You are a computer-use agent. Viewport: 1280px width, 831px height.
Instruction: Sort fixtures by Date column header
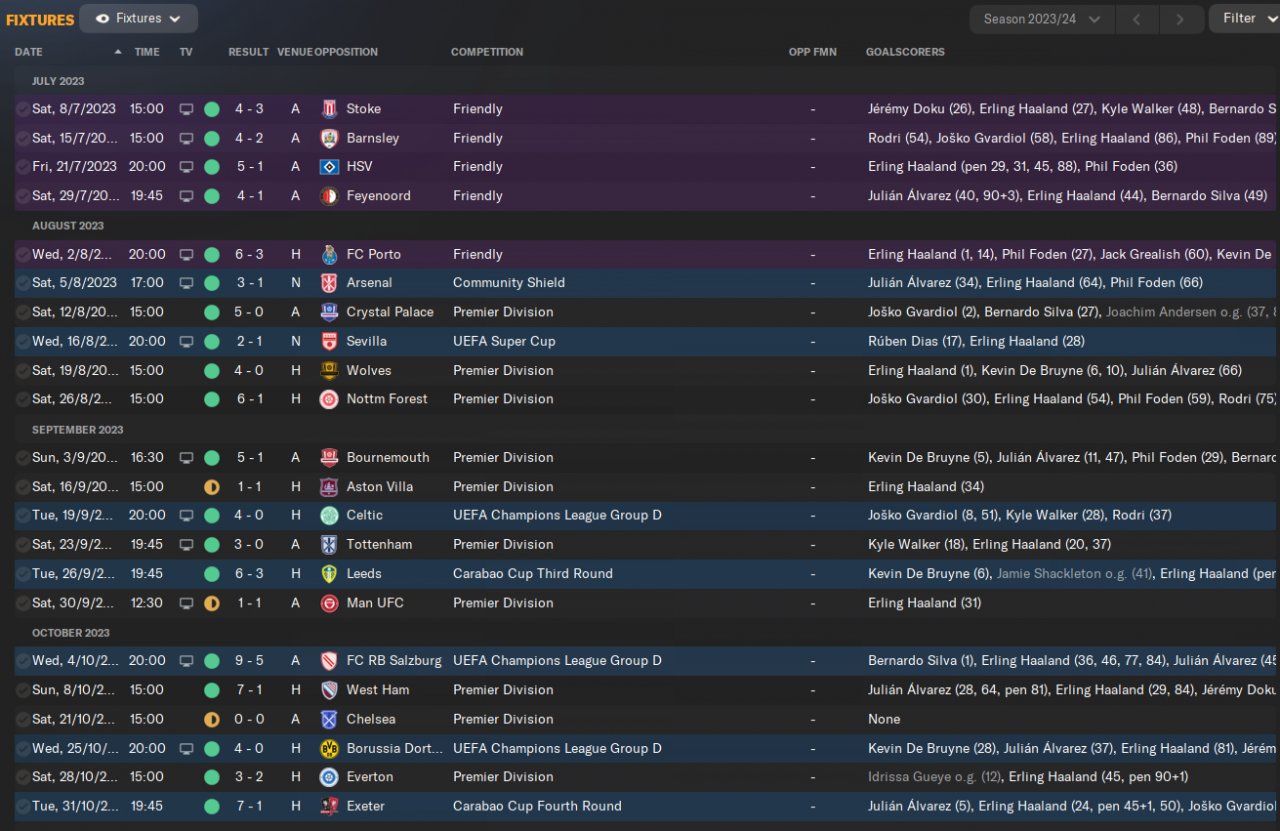(x=29, y=52)
